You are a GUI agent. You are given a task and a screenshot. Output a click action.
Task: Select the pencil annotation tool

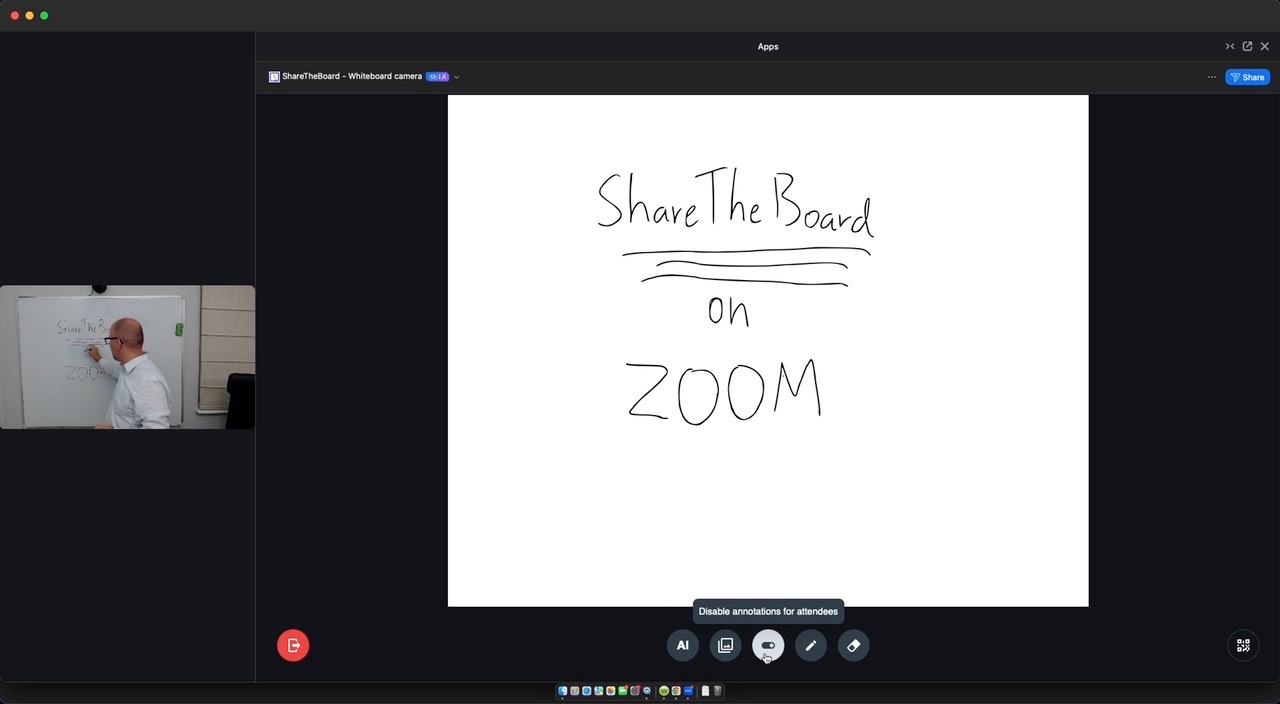click(x=810, y=645)
